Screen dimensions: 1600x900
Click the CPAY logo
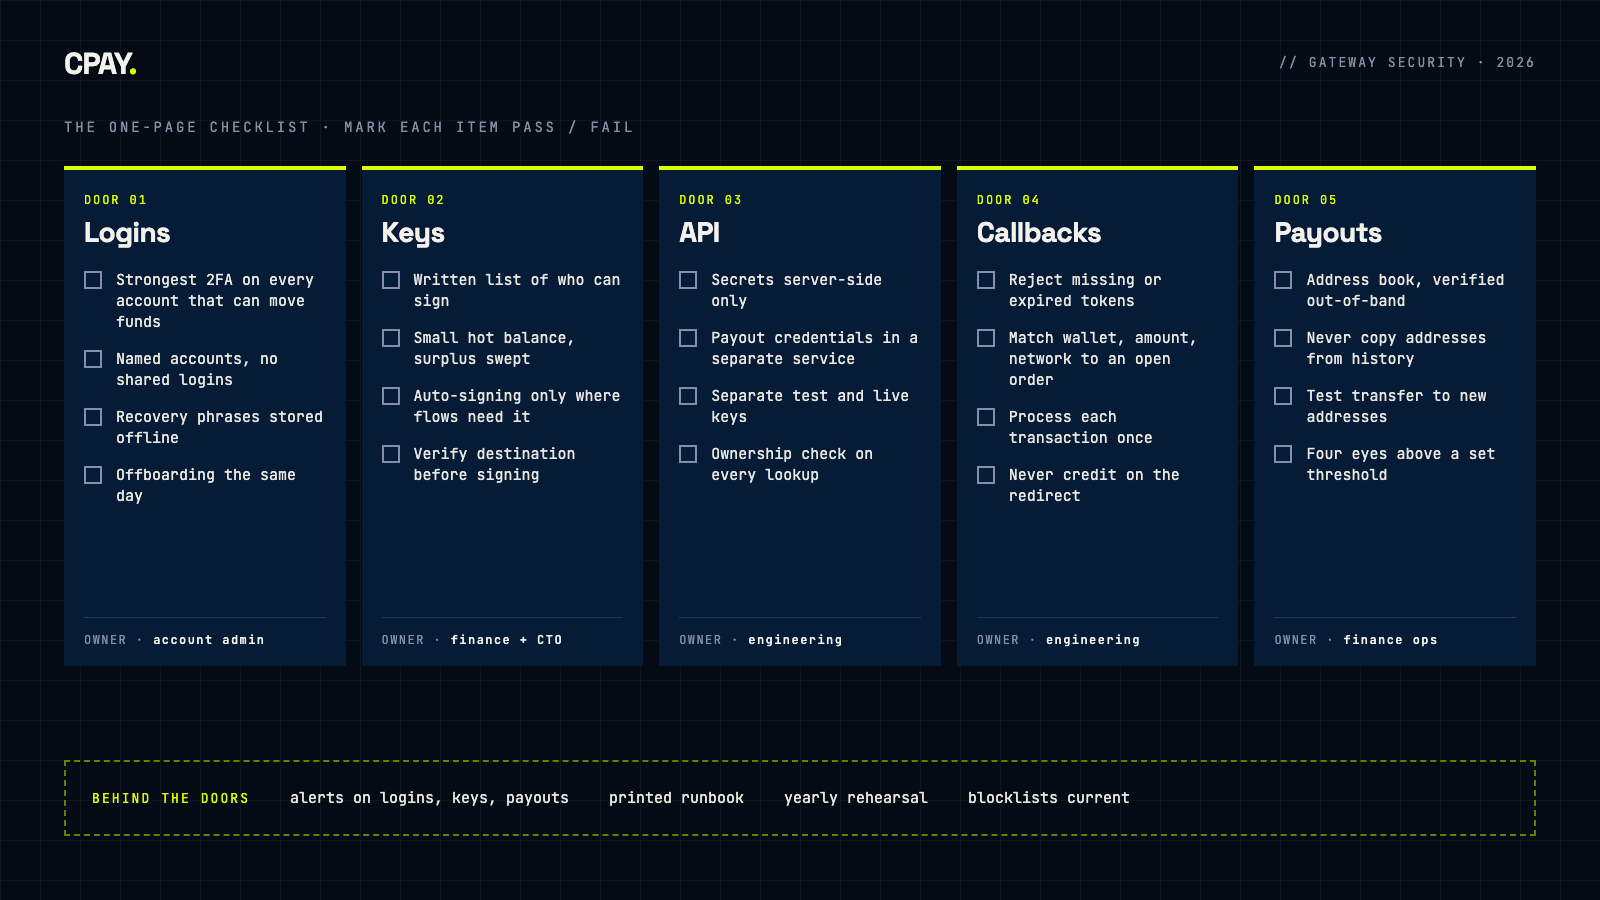(x=100, y=64)
